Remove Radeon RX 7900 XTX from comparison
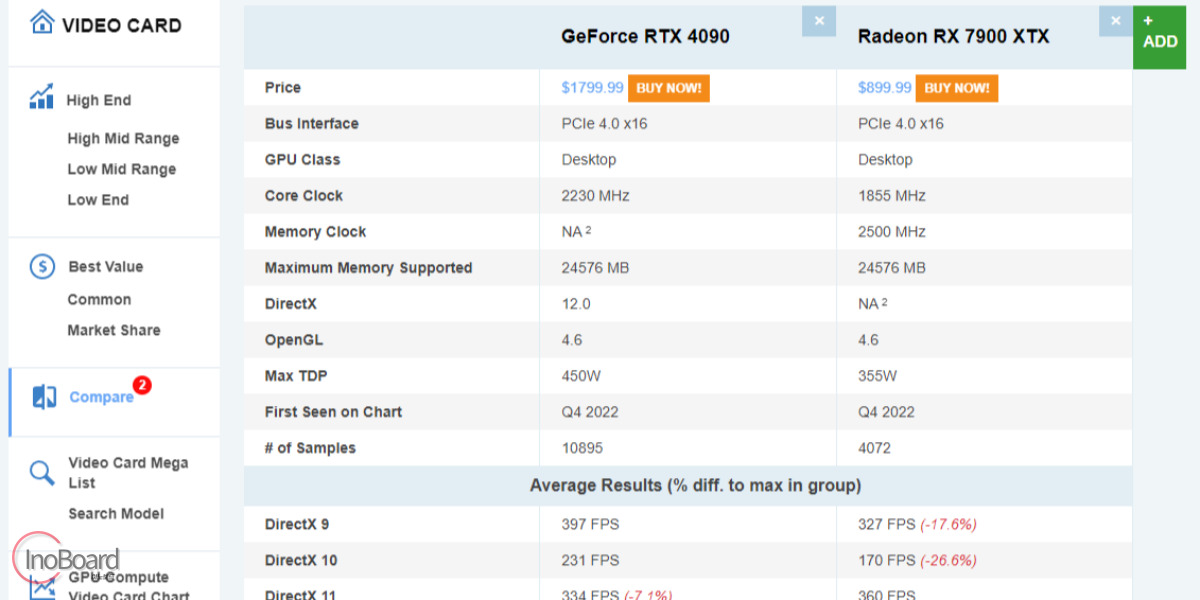 [1116, 21]
